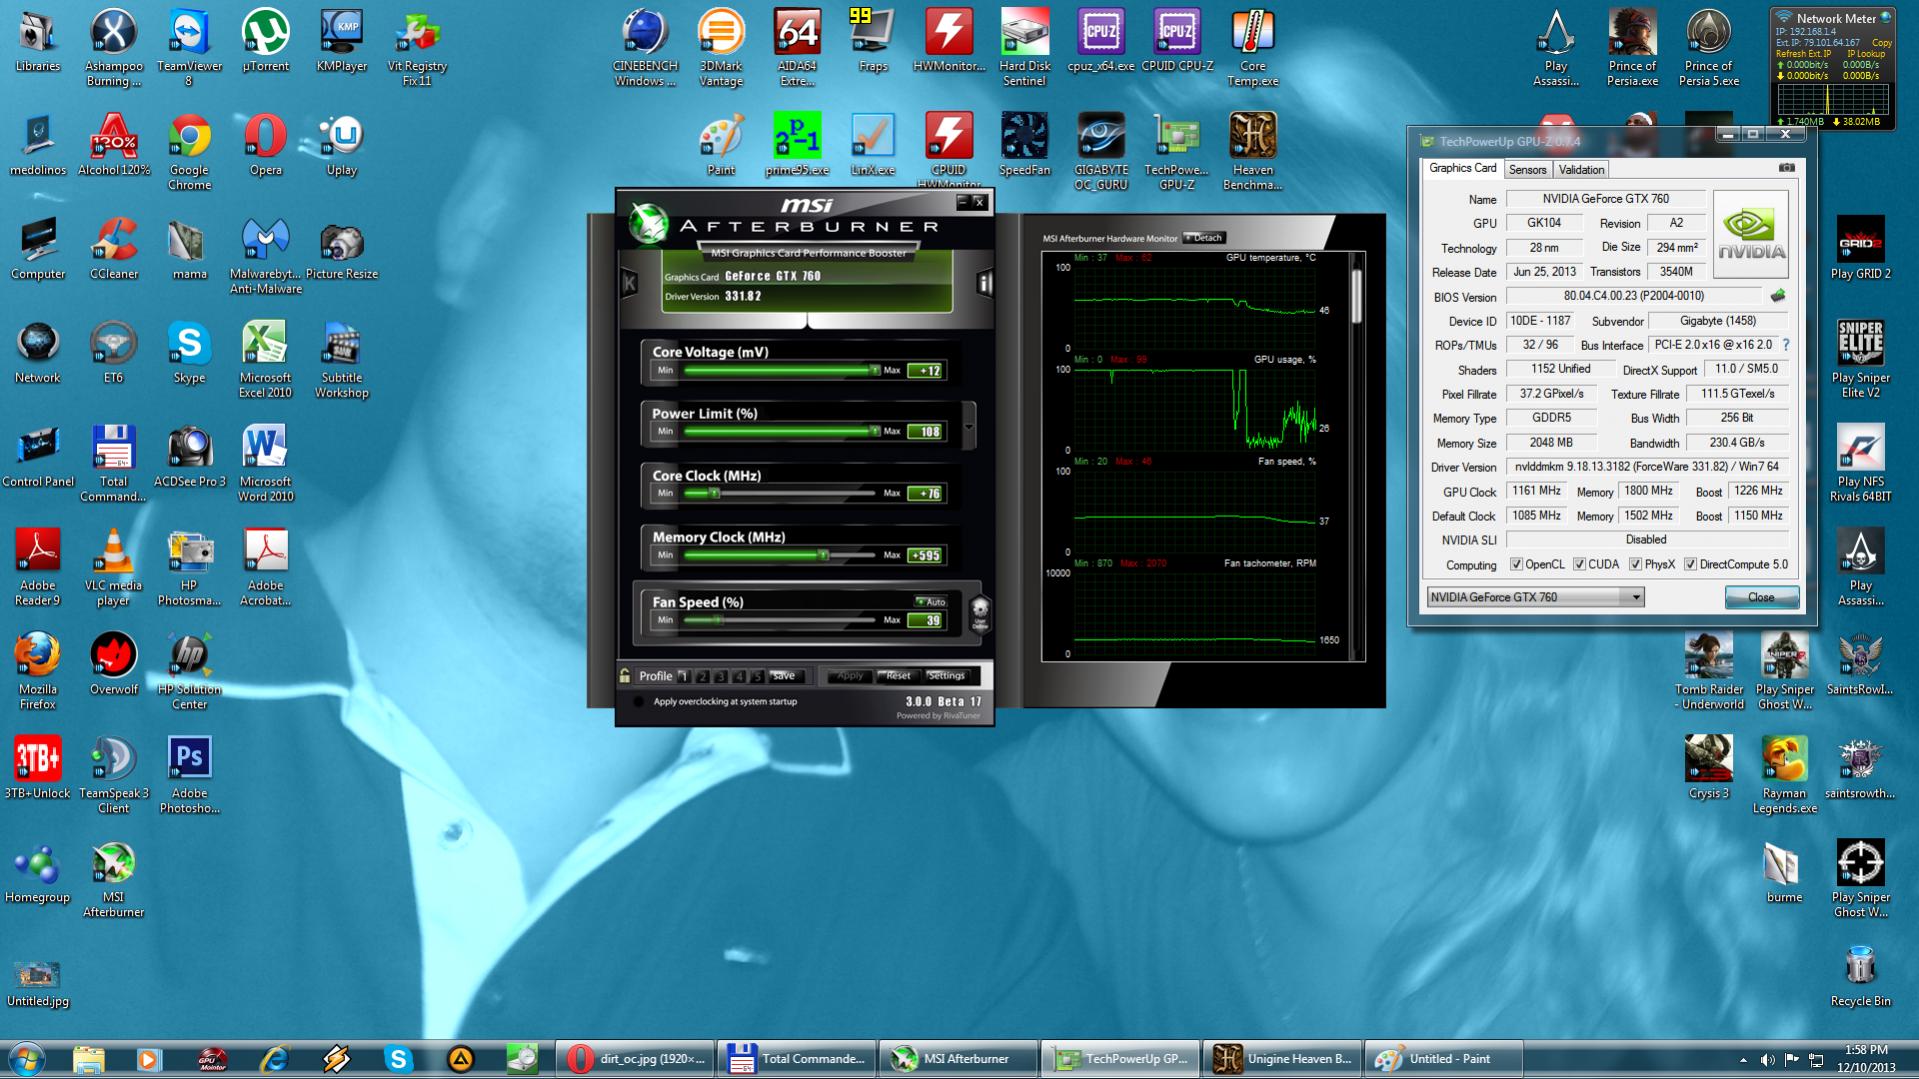
Task: Select the Graphics Card tab in GPU-Z
Action: [1462, 168]
